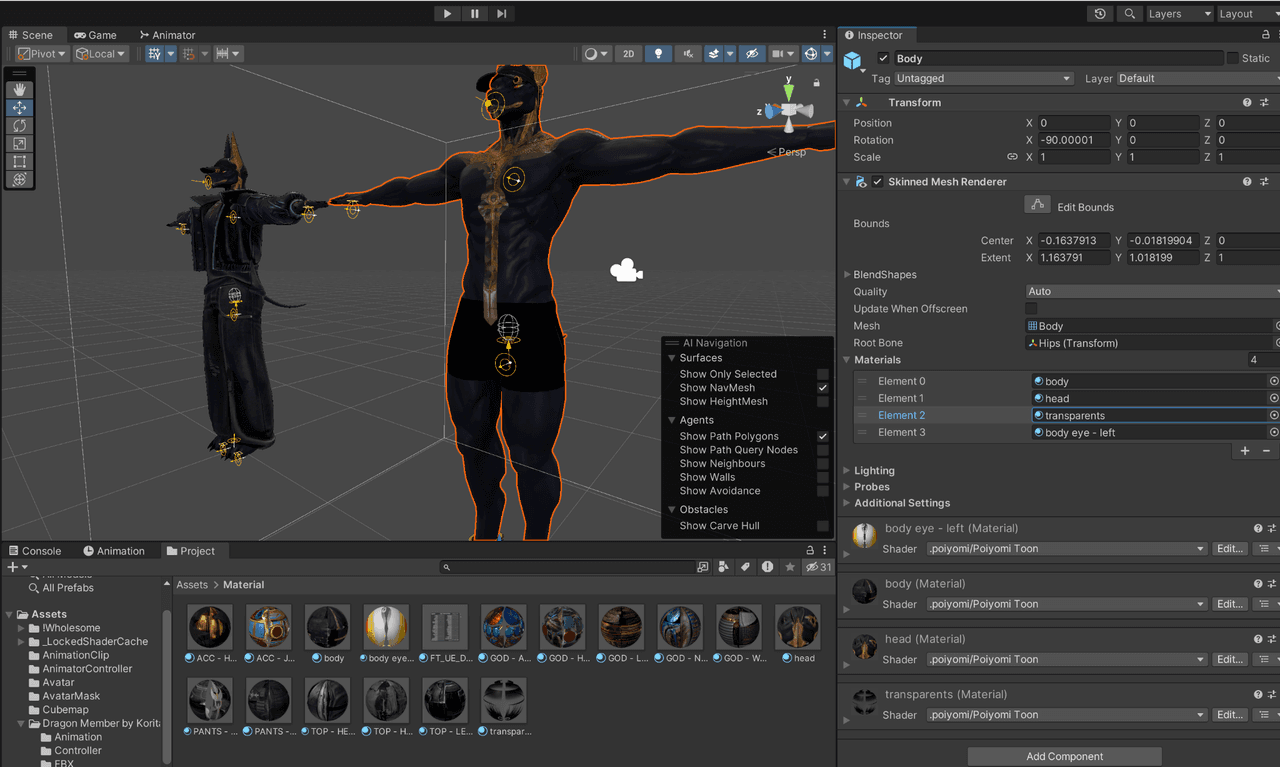Select the Rect tool
The width and height of the screenshot is (1280, 767).
pos(19,162)
